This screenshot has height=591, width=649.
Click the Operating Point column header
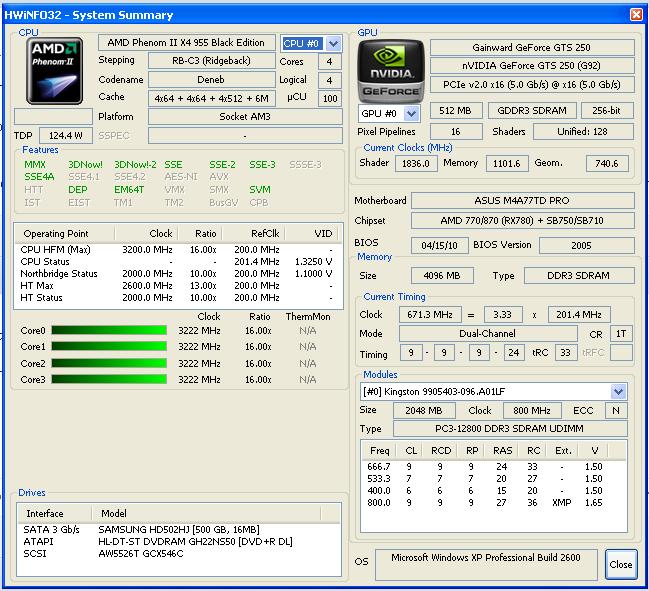pyautogui.click(x=65, y=234)
